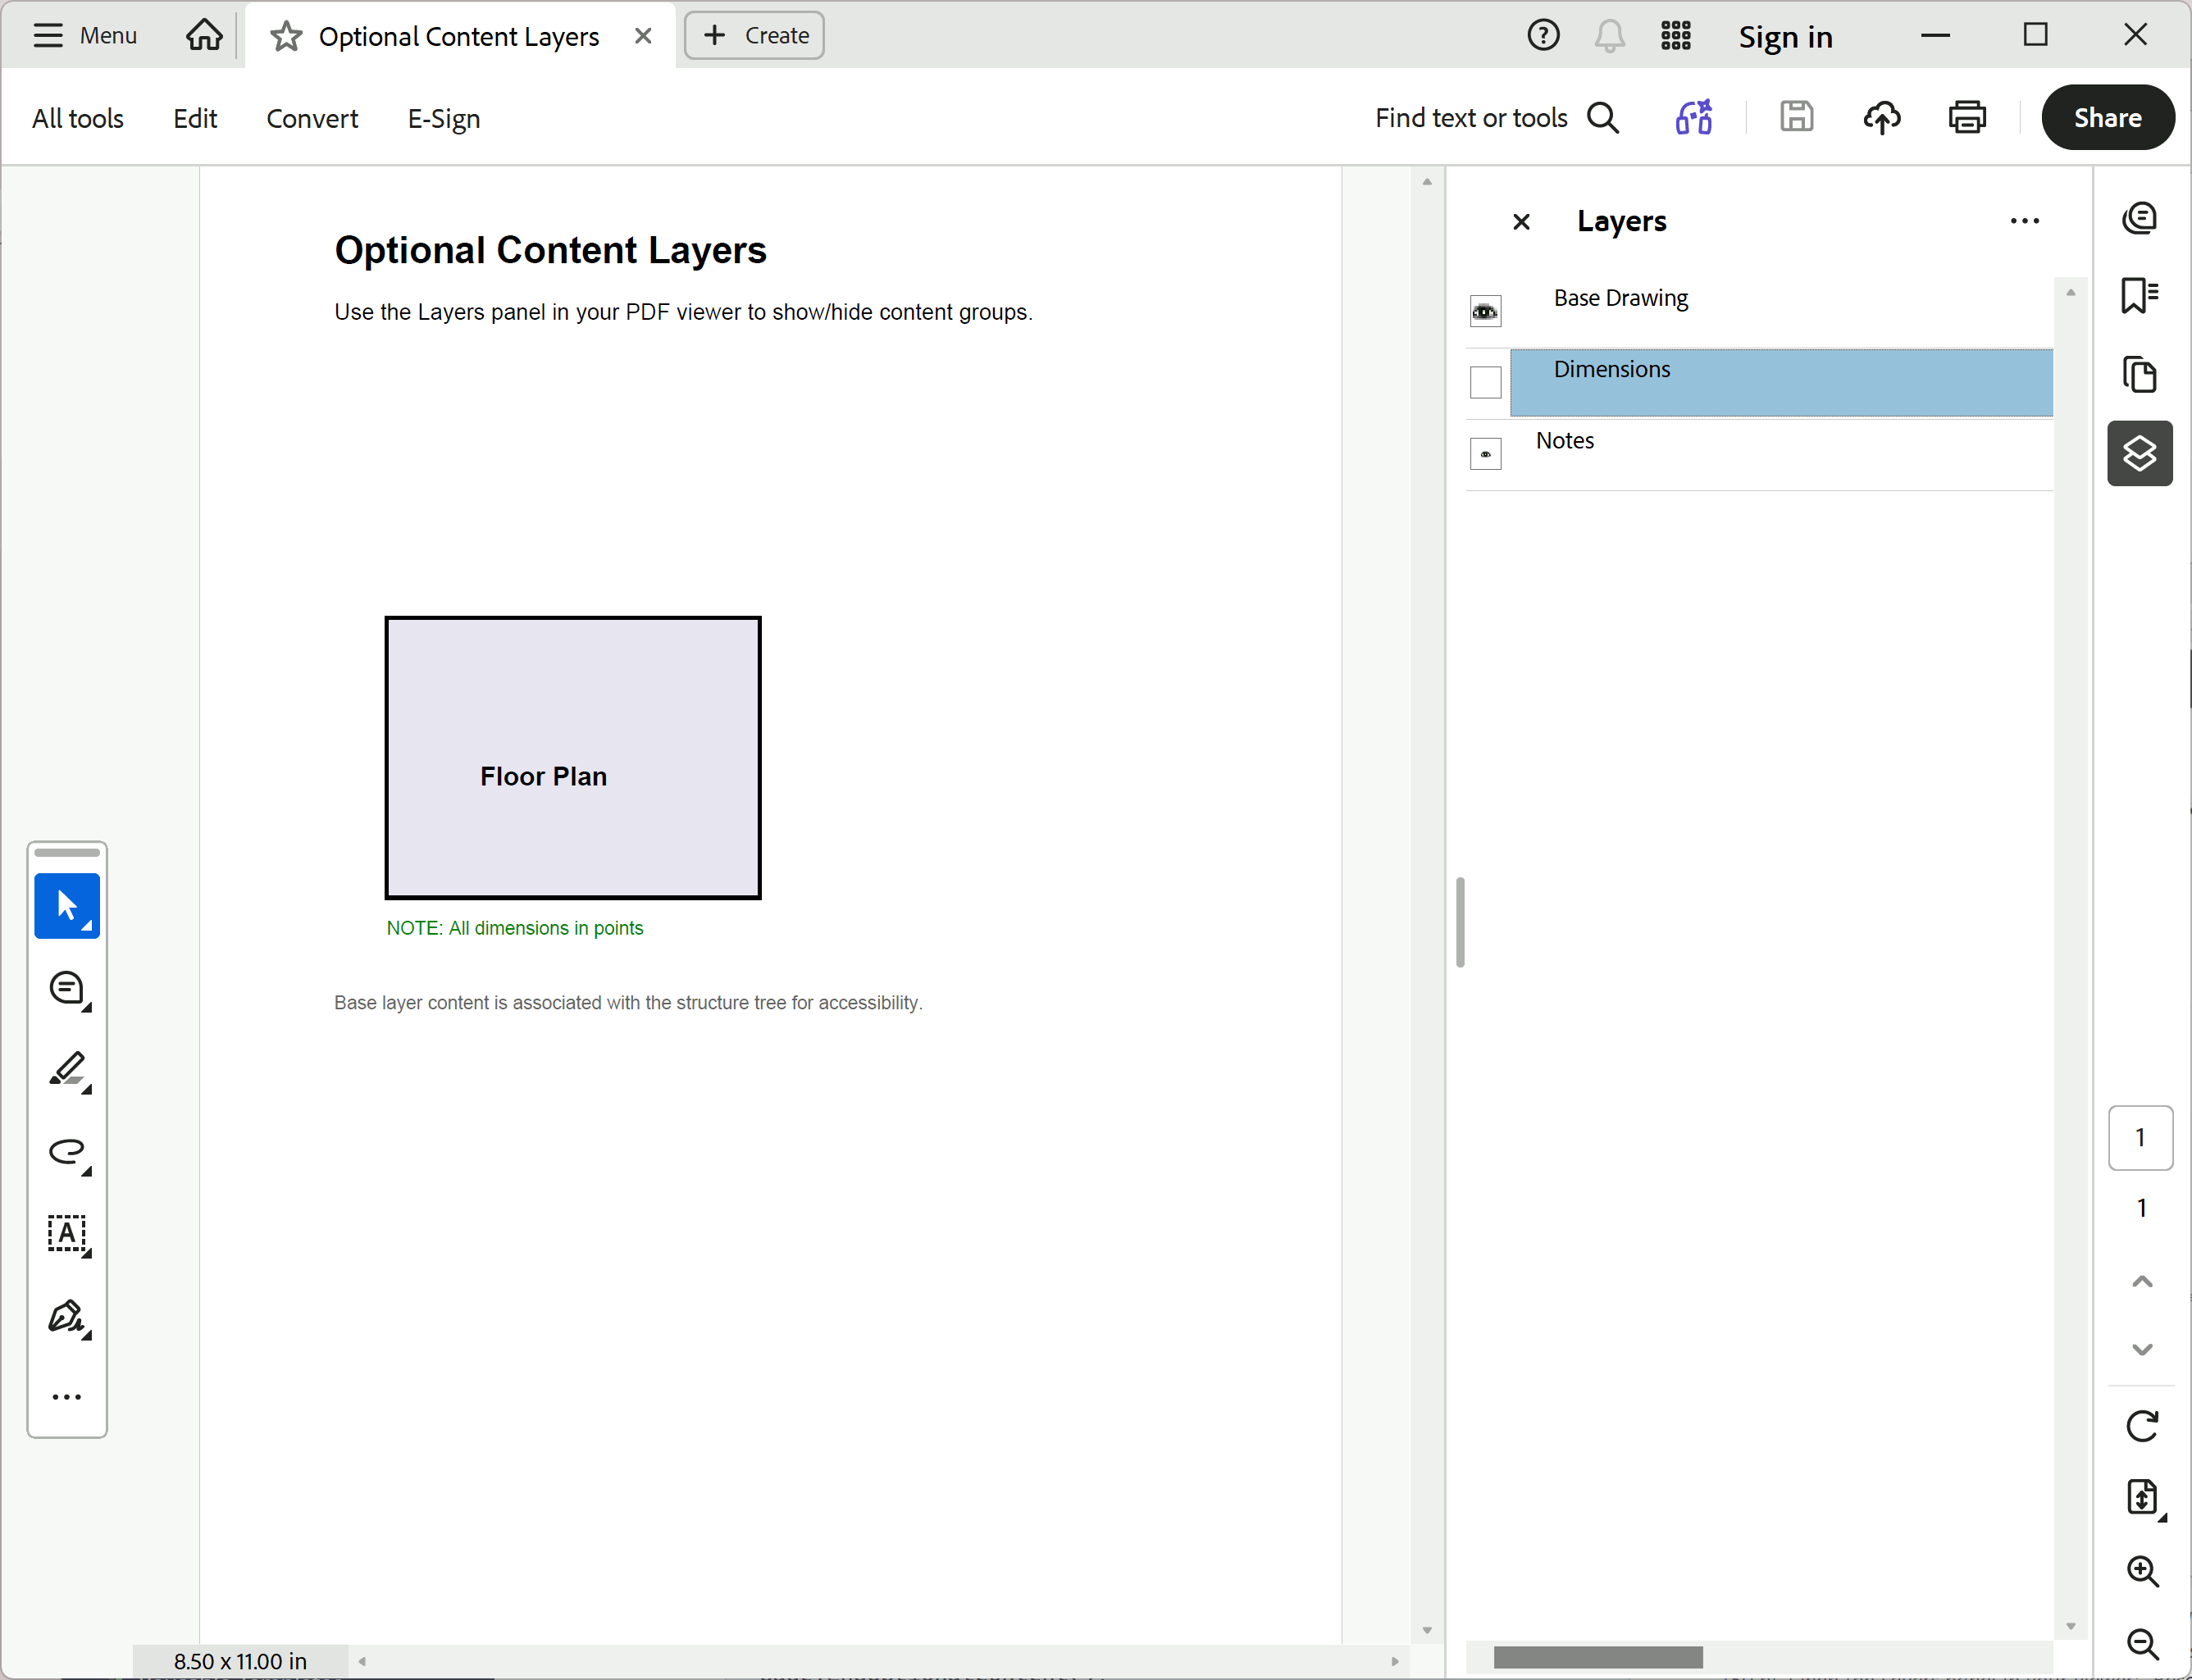Print the document
This screenshot has height=1680, width=2192.
1966,117
